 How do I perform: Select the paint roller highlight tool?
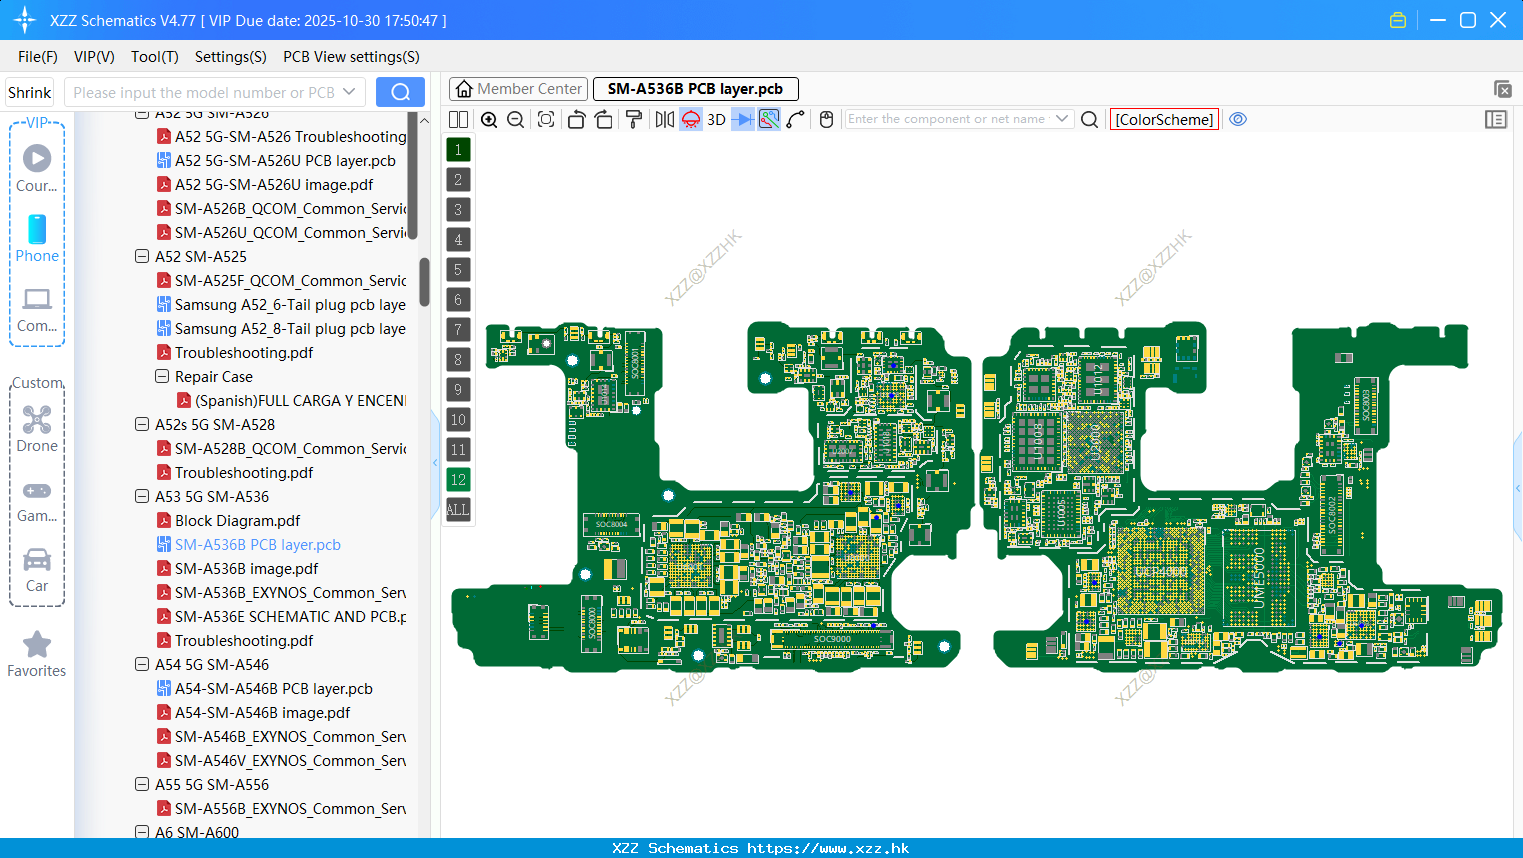pyautogui.click(x=634, y=120)
